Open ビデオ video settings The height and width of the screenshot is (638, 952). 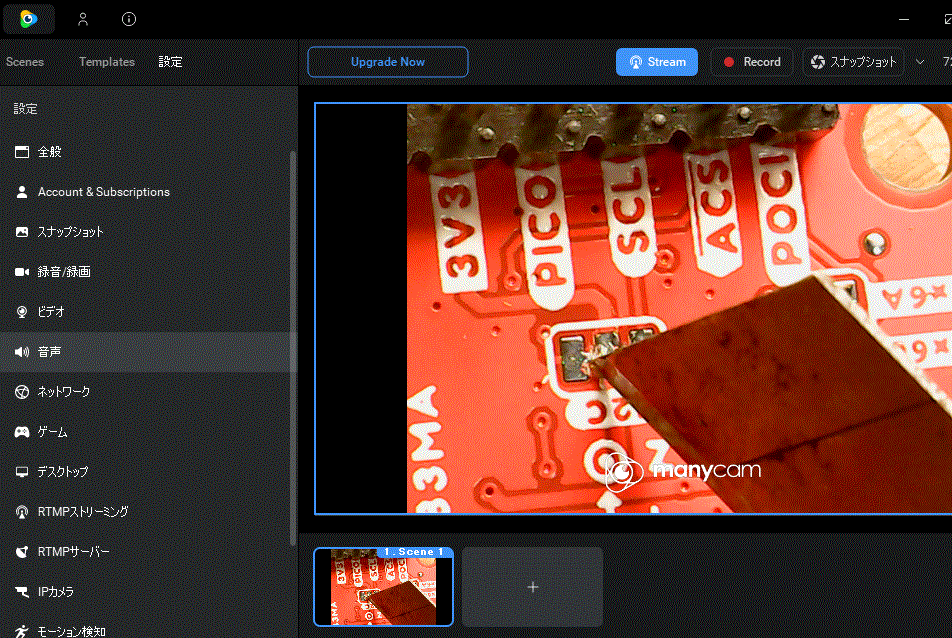(x=51, y=312)
